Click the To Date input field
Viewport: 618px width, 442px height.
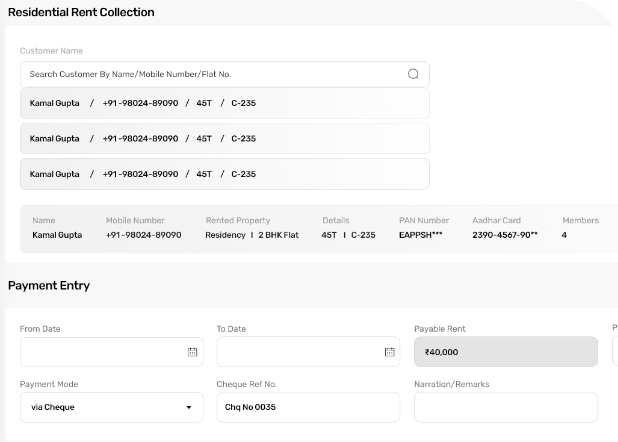(308, 352)
